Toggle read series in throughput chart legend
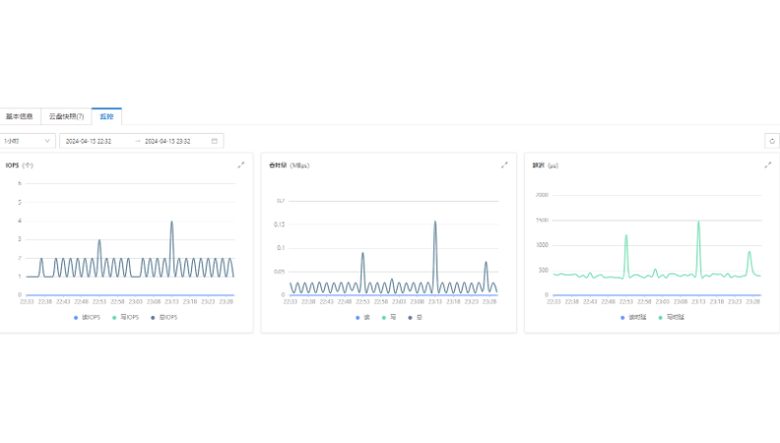 pos(363,317)
